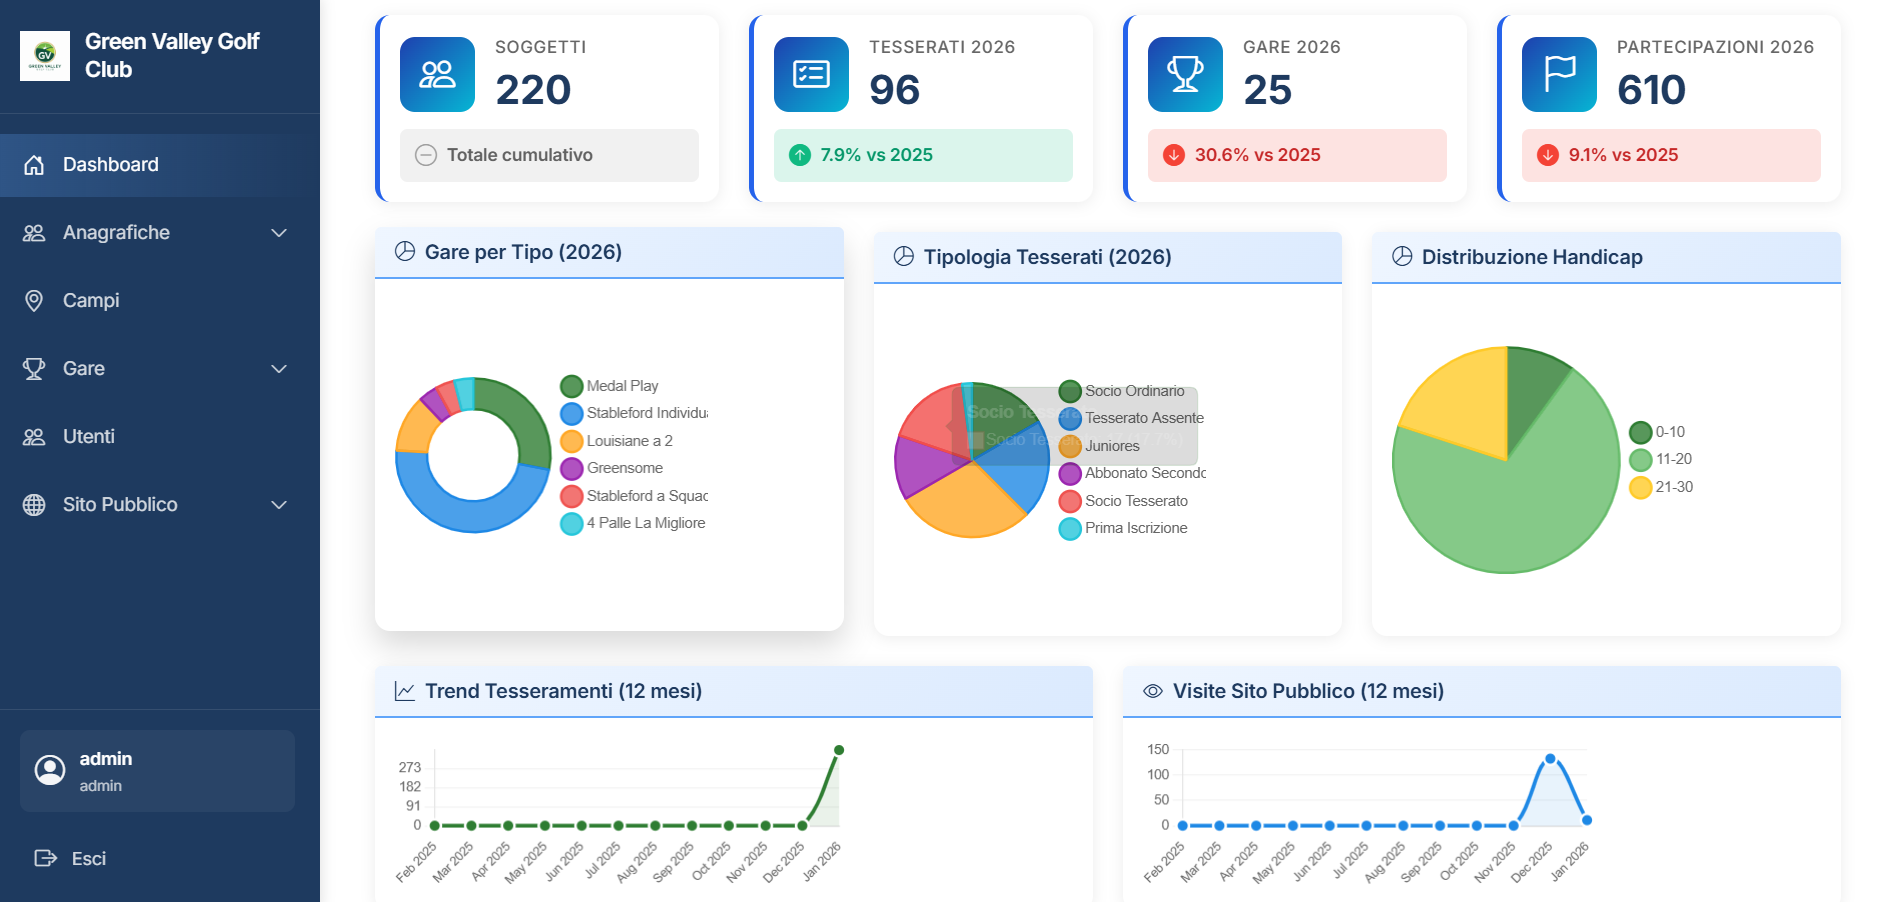The height and width of the screenshot is (902, 1884).
Task: Collapse the Sito Pubblico menu chevron
Action: click(279, 504)
